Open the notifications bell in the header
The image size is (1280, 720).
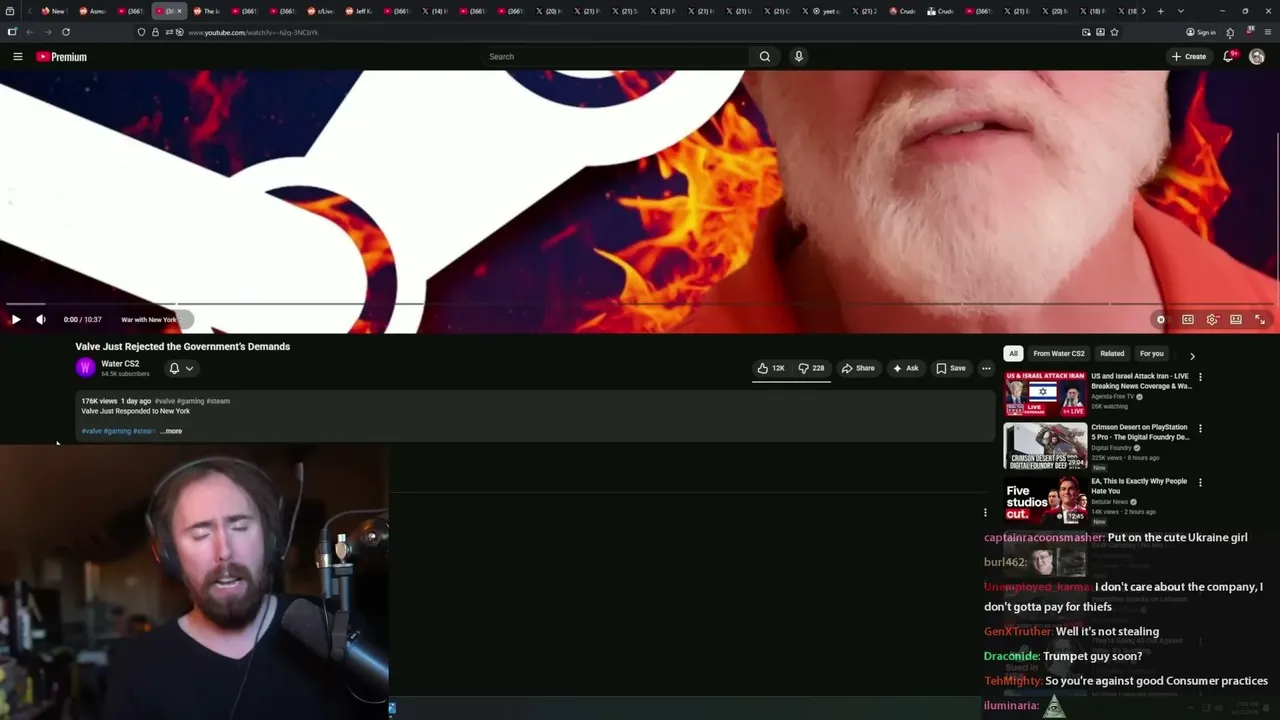[1229, 57]
